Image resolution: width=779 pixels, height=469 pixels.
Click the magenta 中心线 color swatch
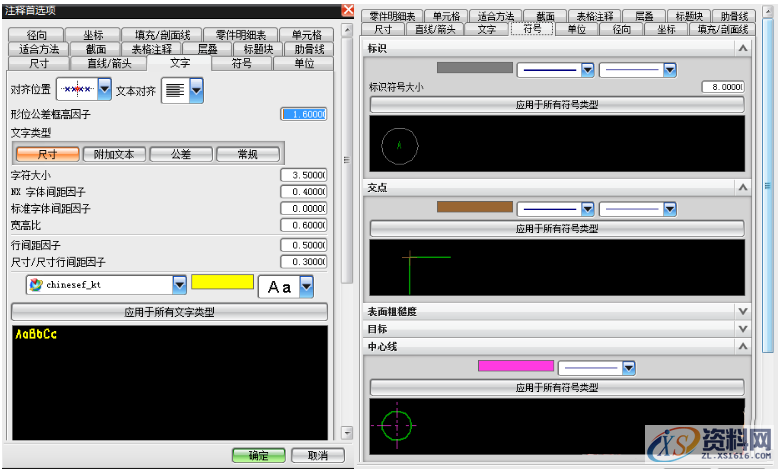click(x=515, y=366)
